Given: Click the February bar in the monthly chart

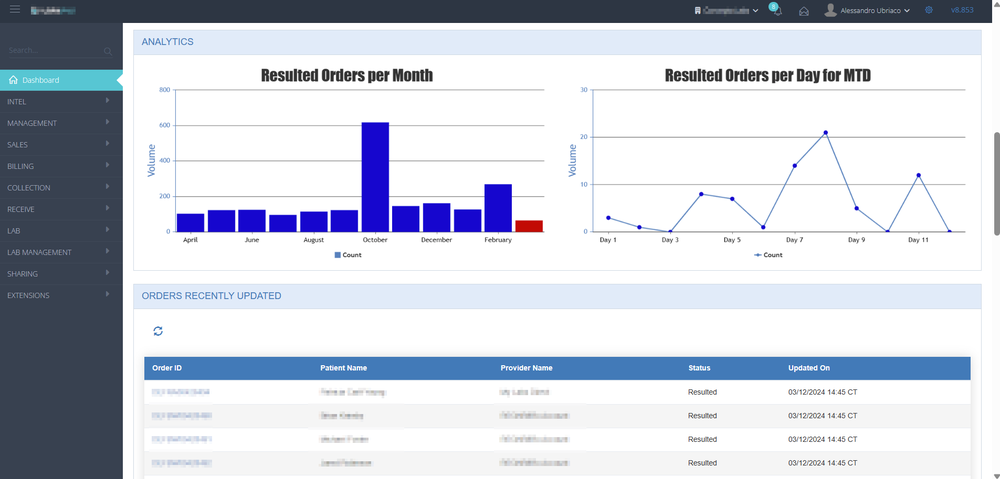Looking at the screenshot, I should (498, 208).
